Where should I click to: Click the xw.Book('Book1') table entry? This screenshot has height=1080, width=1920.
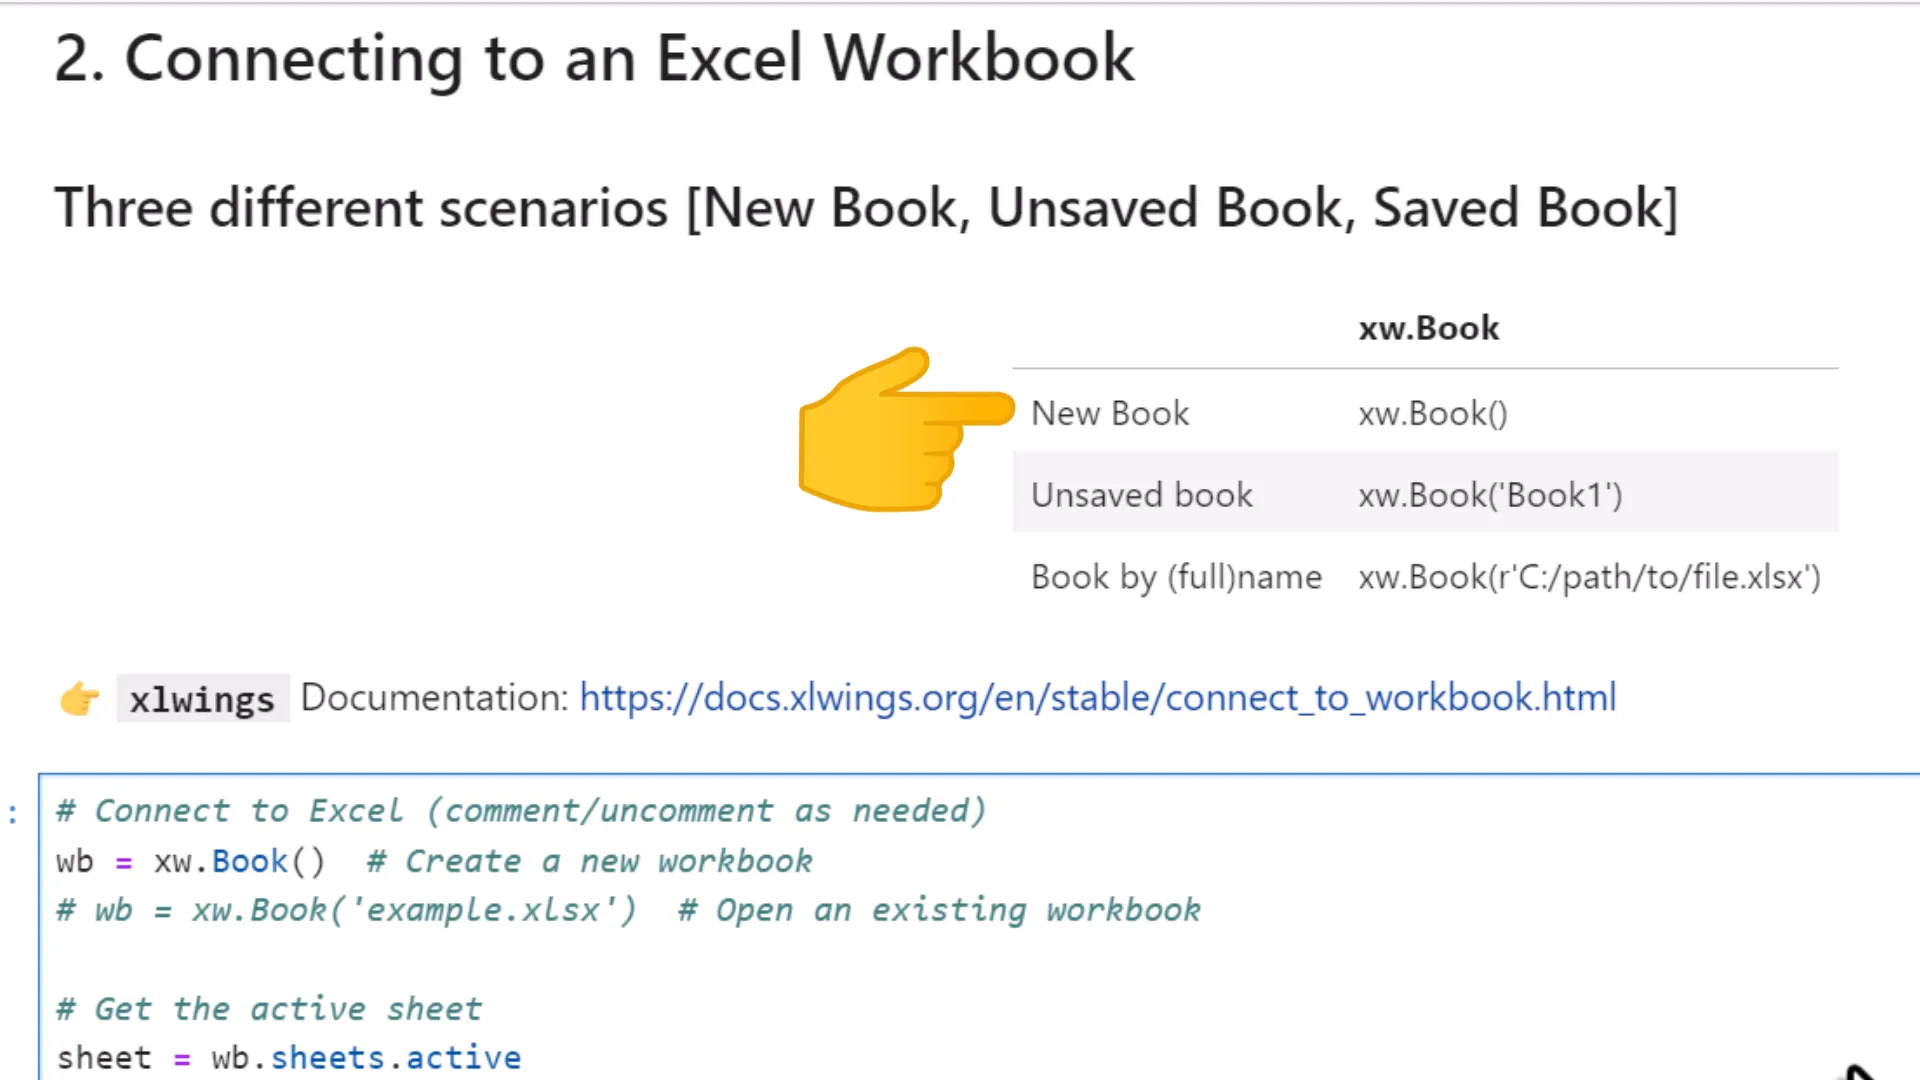pos(1489,494)
